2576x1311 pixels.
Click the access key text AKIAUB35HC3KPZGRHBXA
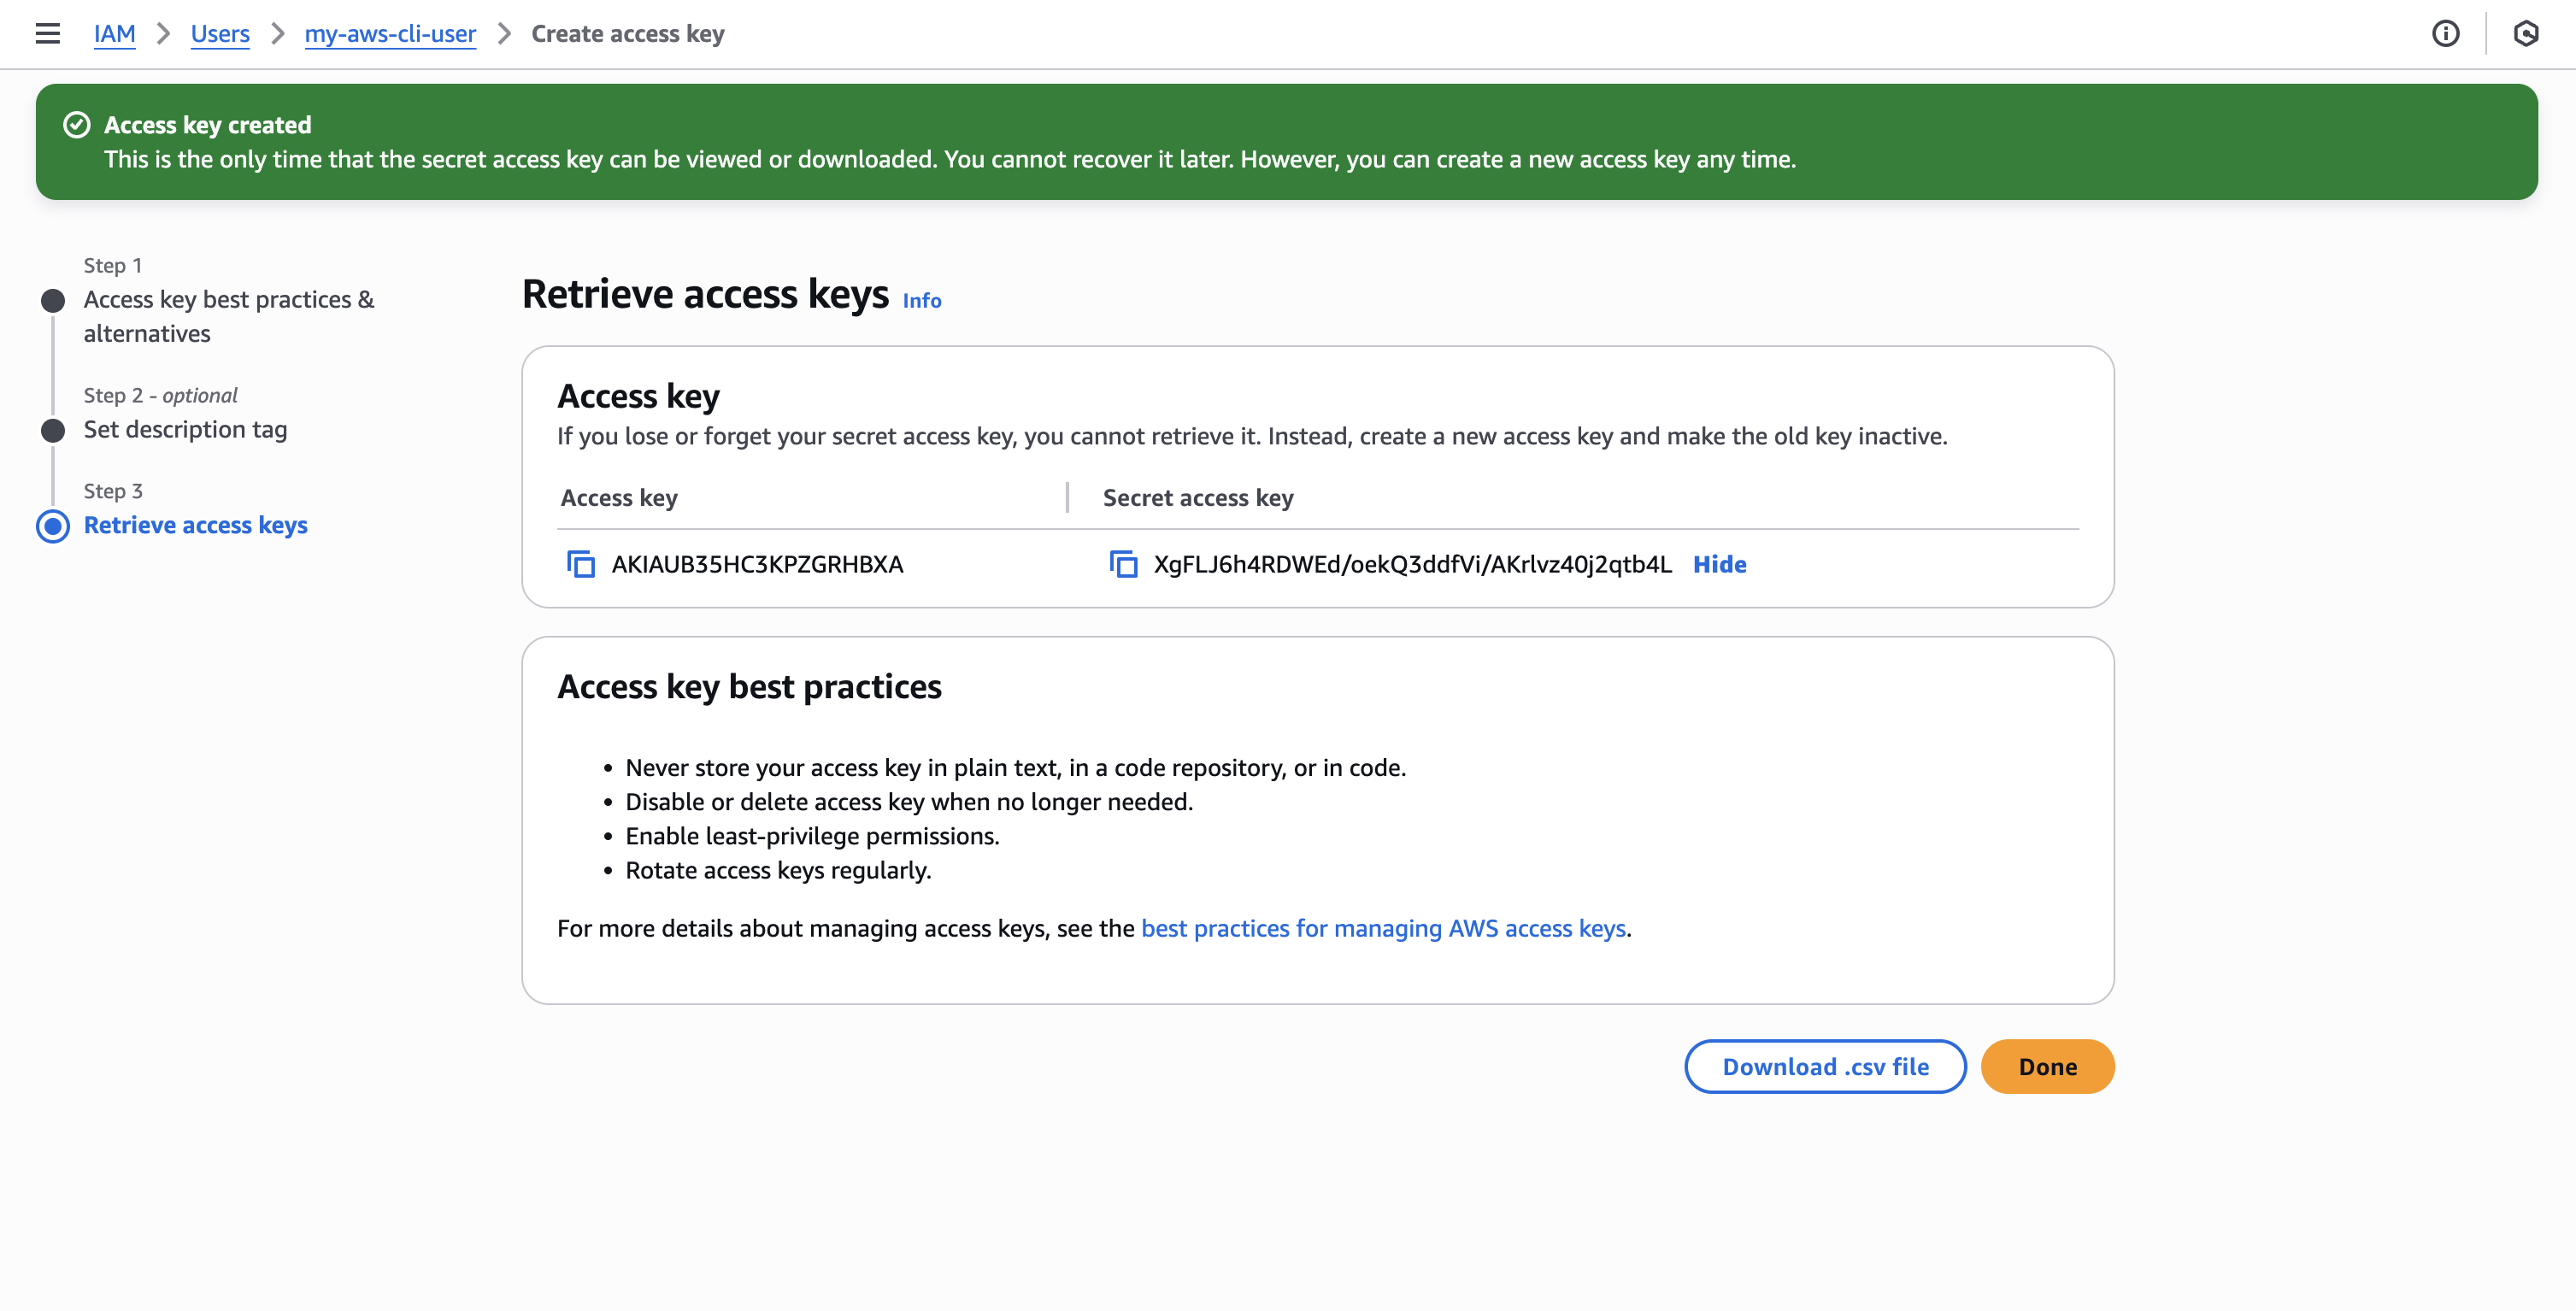click(x=757, y=564)
